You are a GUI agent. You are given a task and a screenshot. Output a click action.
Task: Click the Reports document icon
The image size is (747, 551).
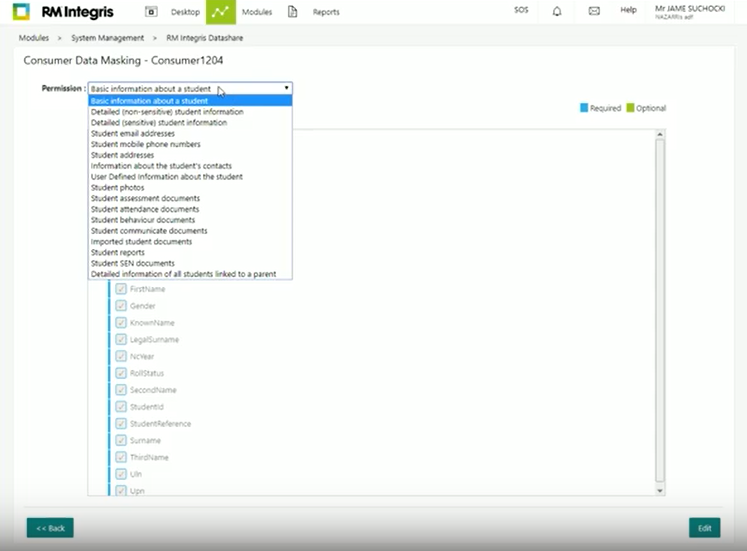point(293,11)
